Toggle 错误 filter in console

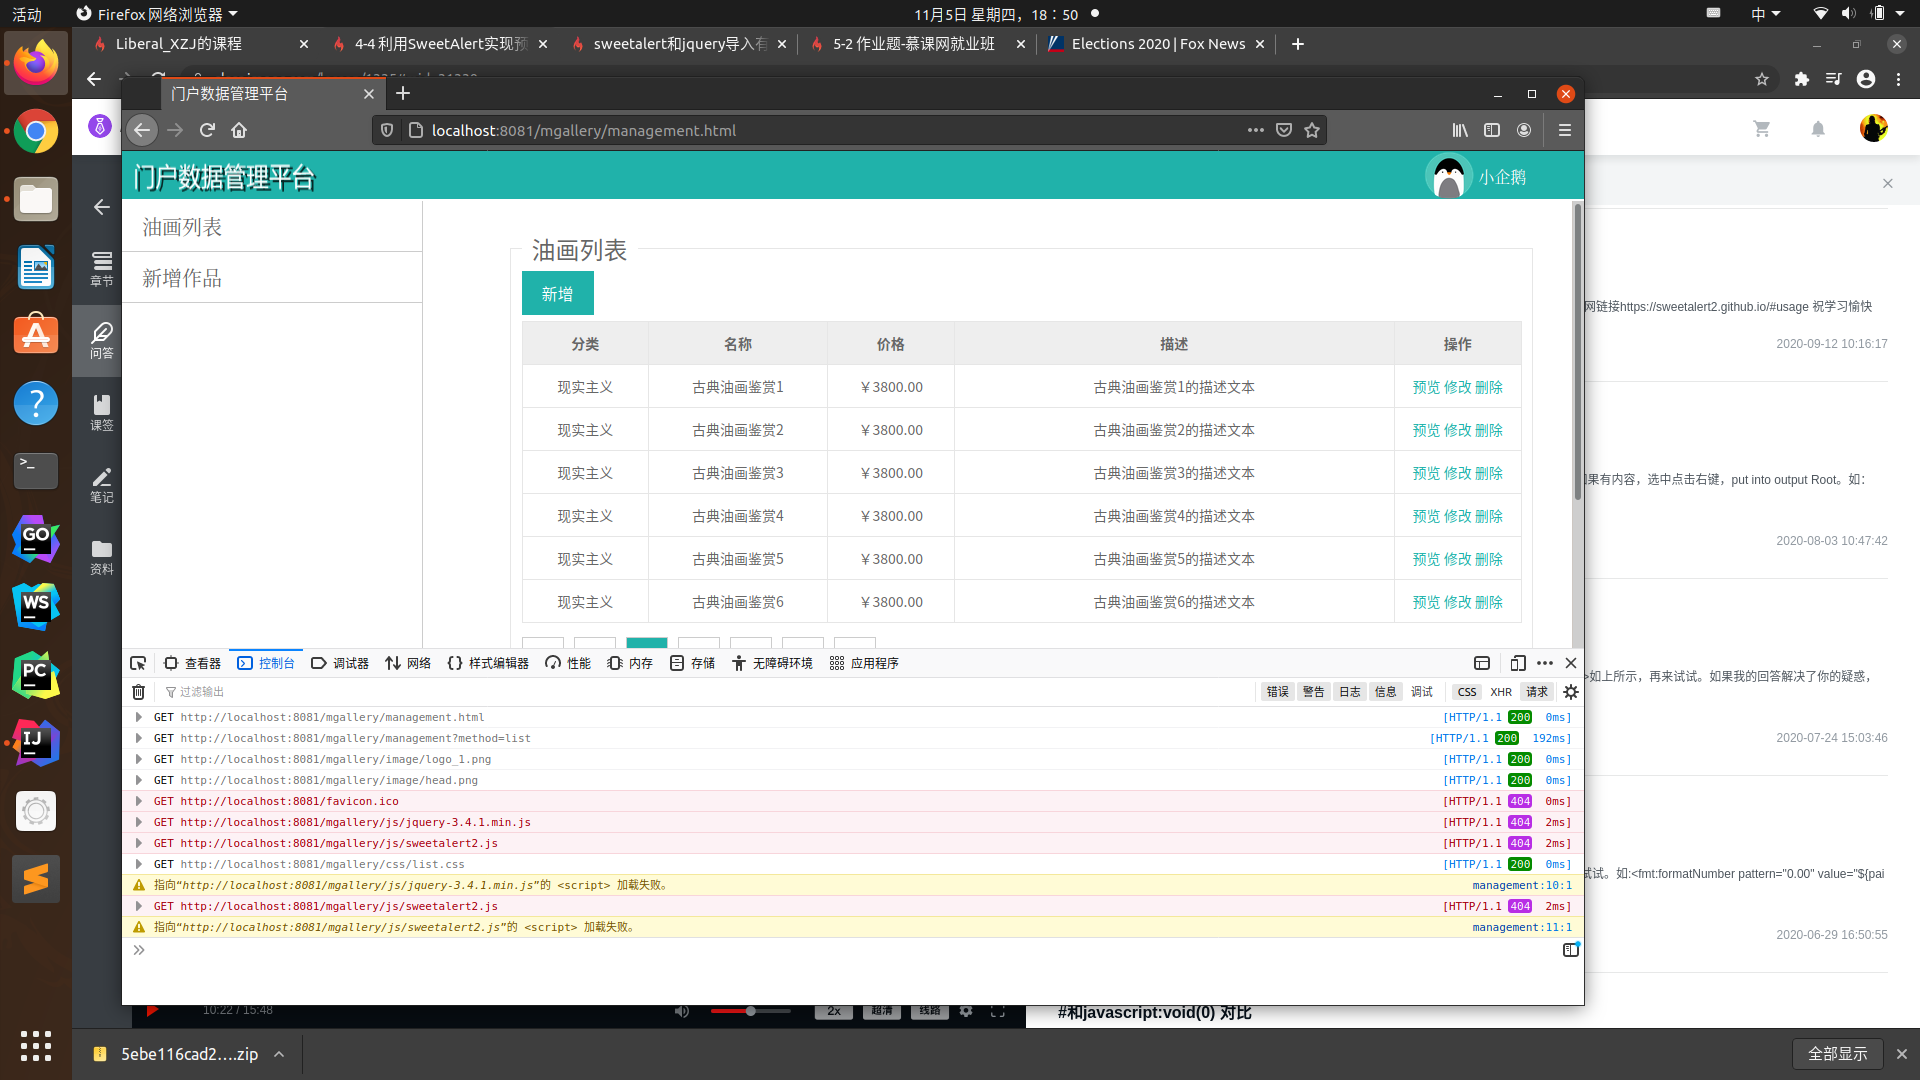(1278, 692)
